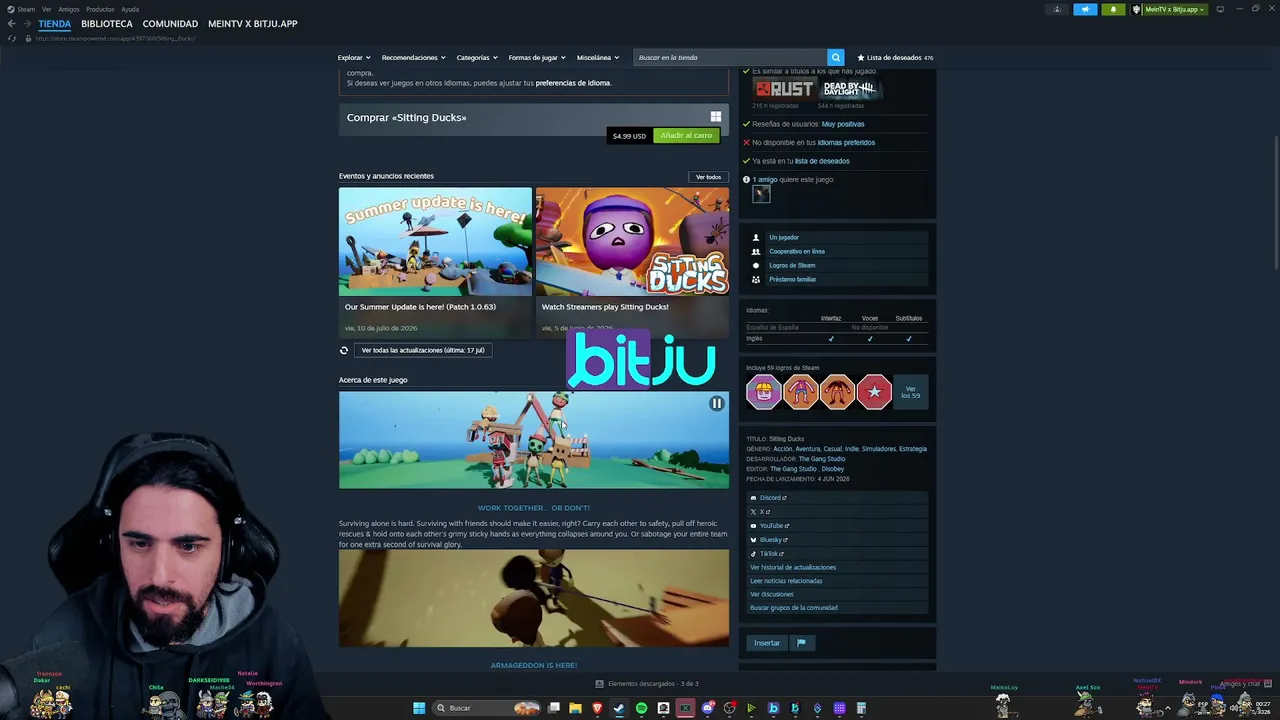The height and width of the screenshot is (720, 1280).
Task: Submit search with the magnifier button
Action: tap(835, 57)
